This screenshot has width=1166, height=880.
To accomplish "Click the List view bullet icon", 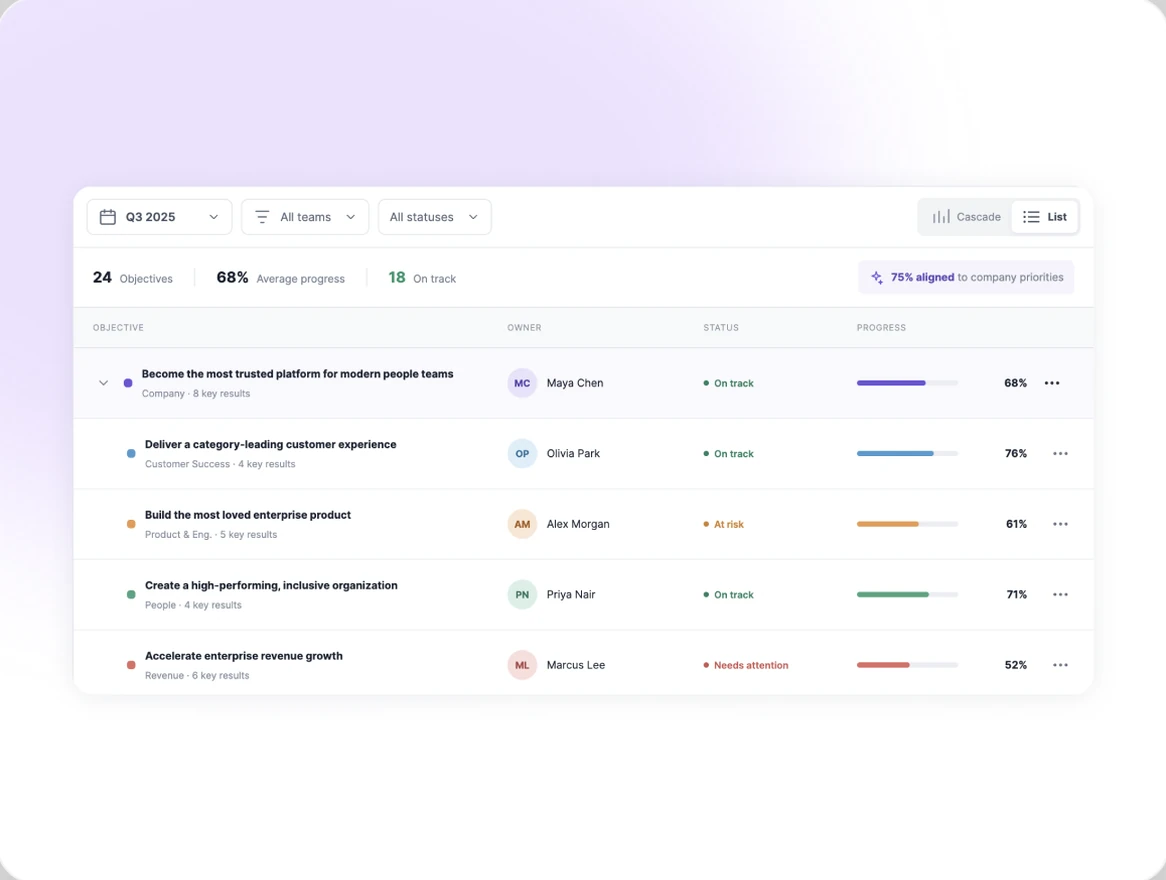I will click(1031, 216).
